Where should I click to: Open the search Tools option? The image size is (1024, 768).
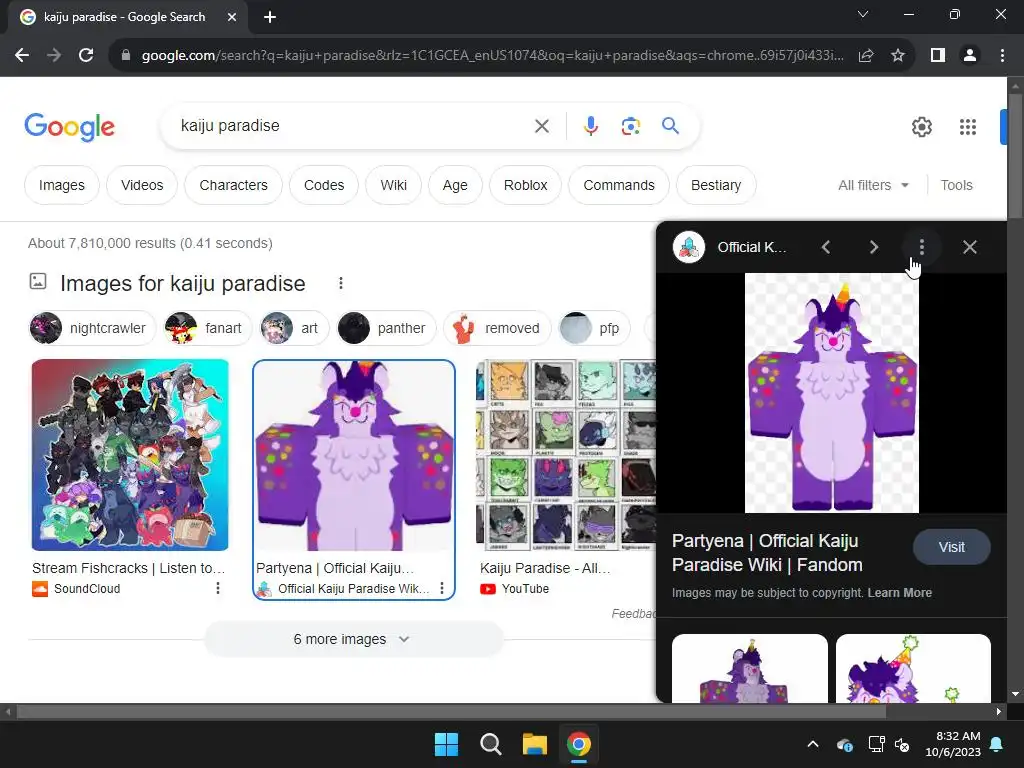956,185
